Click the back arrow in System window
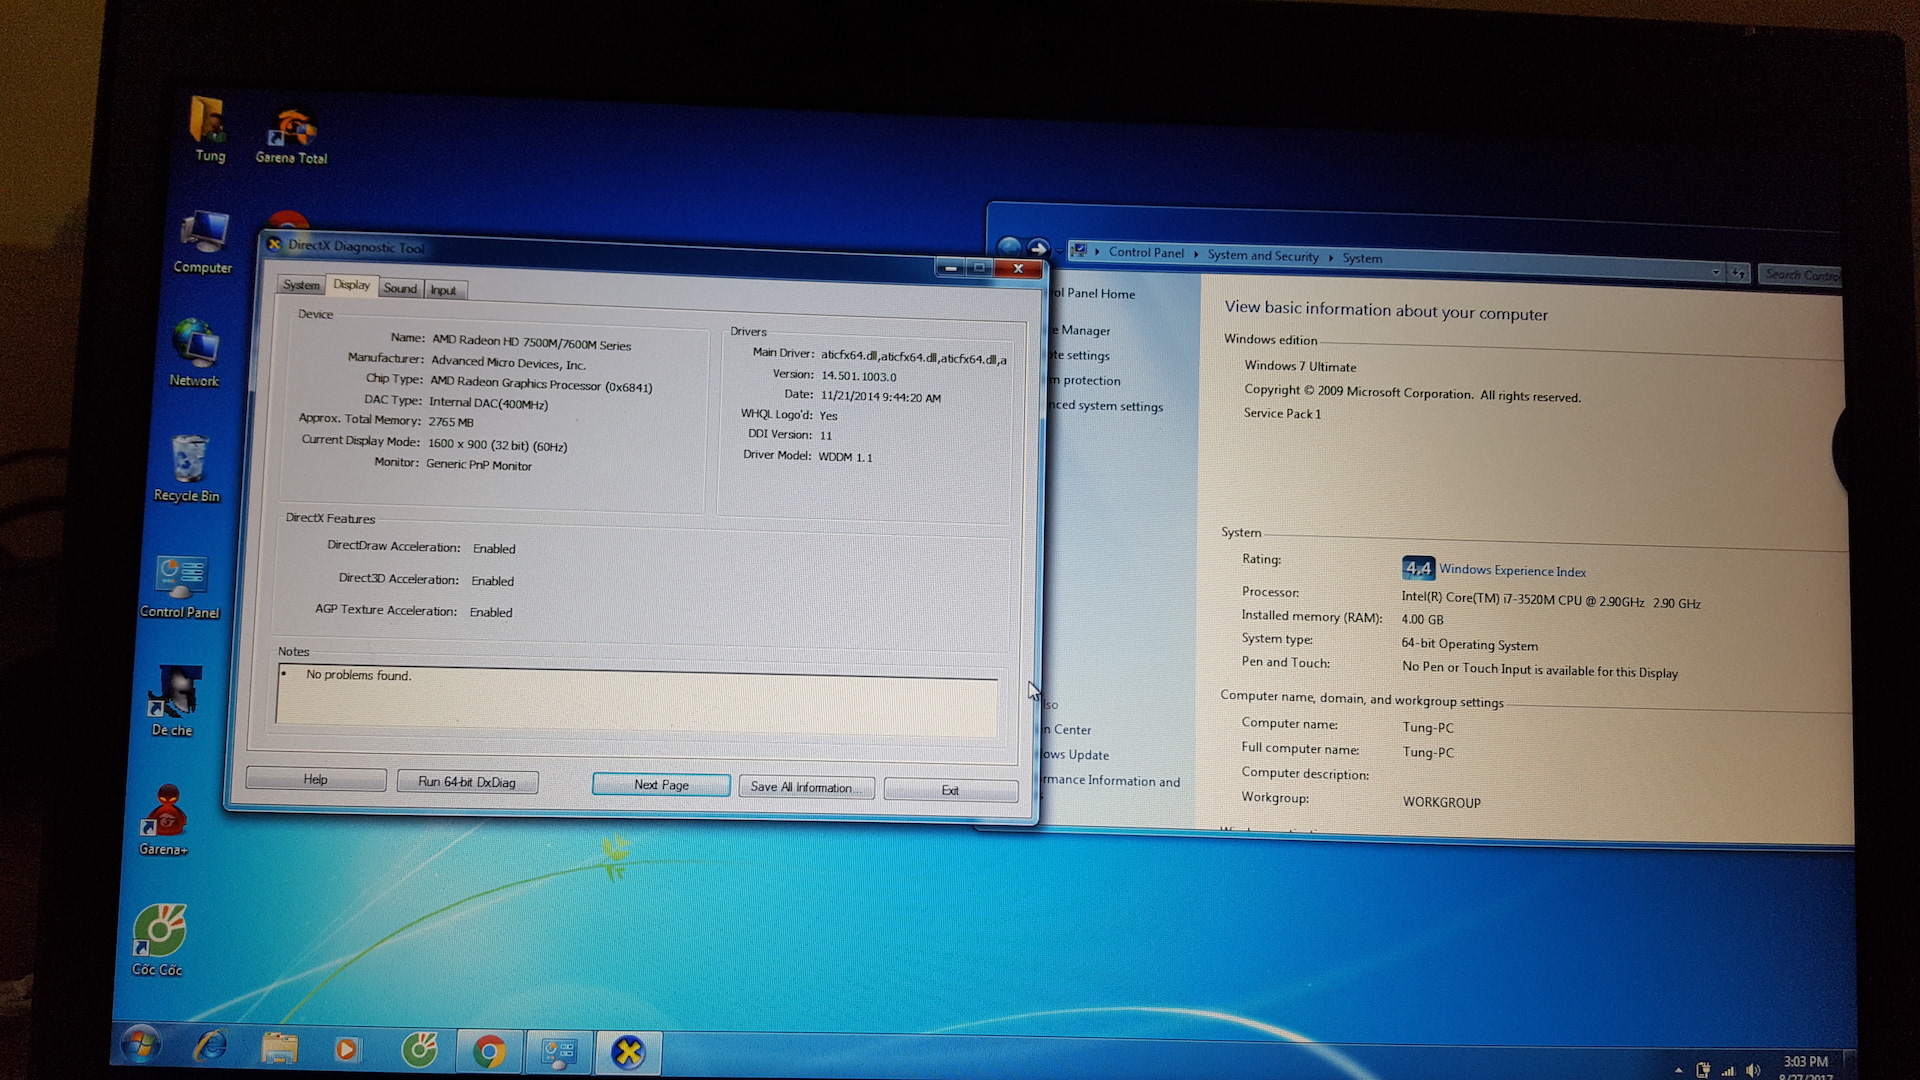 tap(1009, 246)
